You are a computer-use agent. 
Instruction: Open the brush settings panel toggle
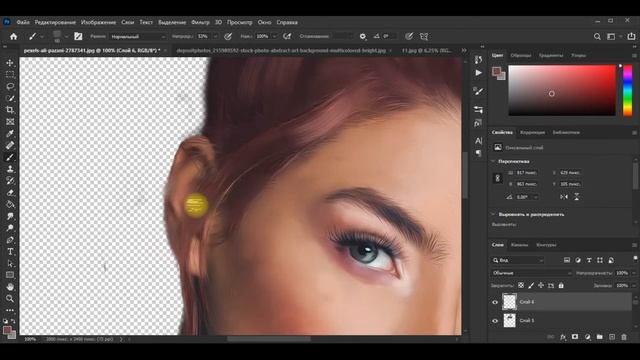(78, 36)
